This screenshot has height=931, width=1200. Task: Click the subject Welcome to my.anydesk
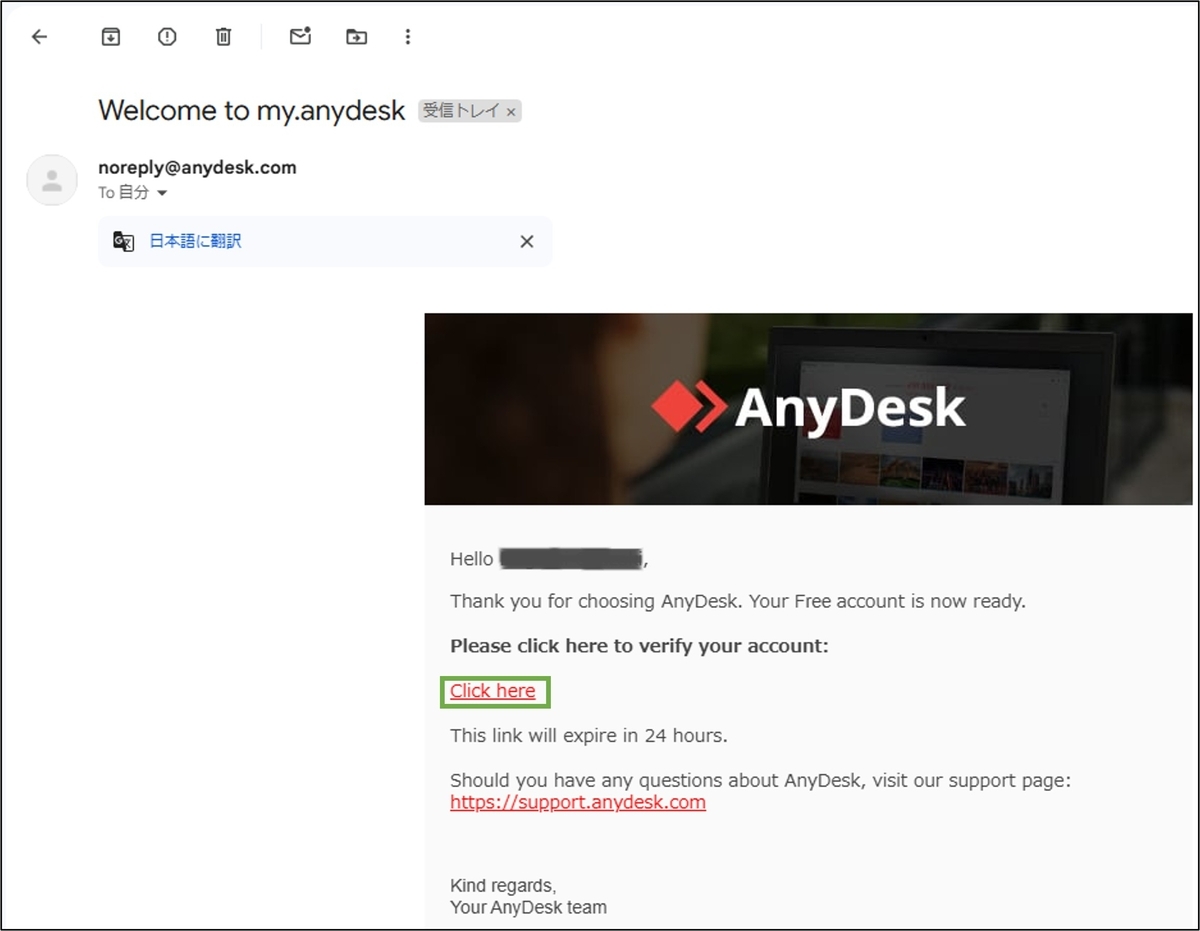252,110
